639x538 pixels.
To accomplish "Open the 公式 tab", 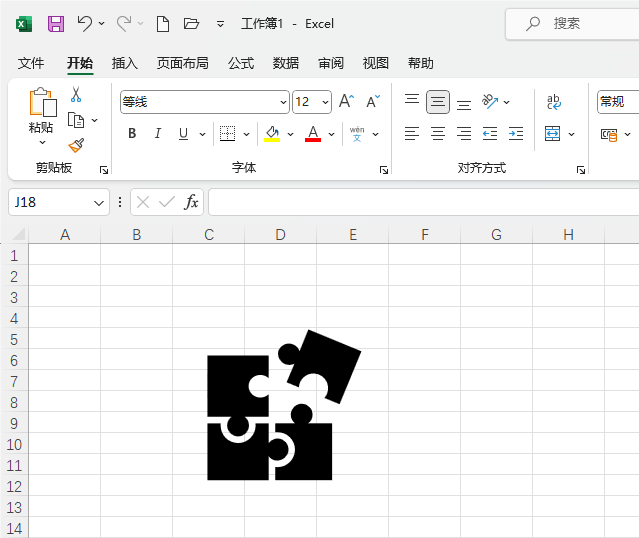I will coord(241,63).
